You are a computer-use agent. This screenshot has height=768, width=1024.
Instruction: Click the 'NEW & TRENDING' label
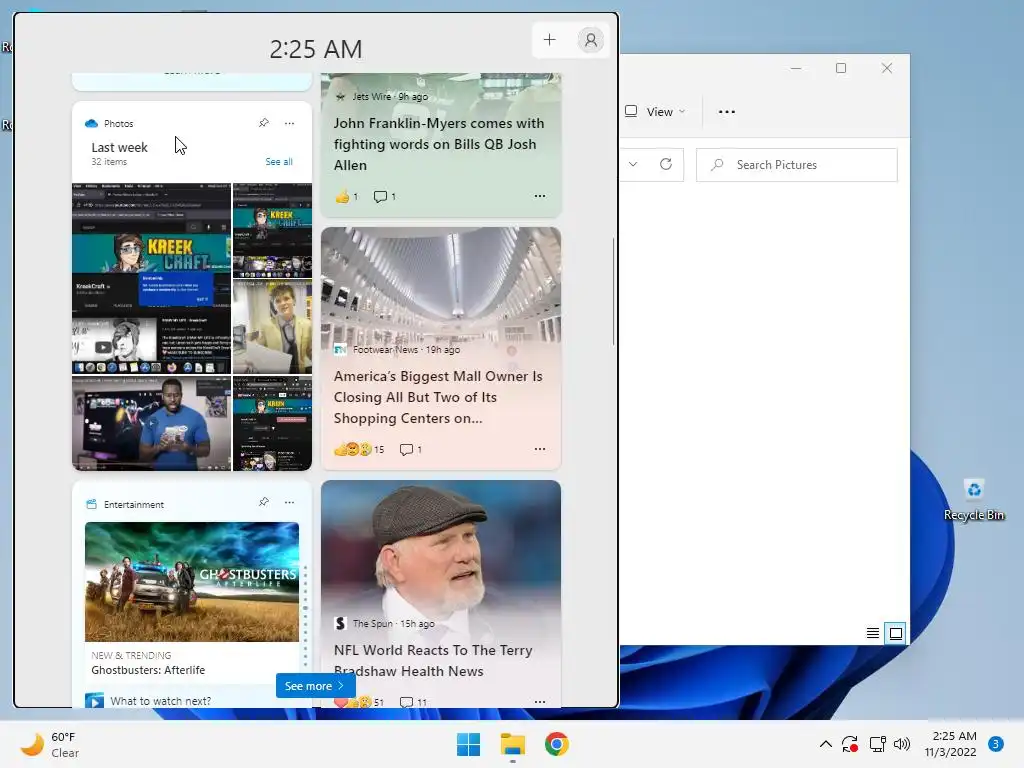point(131,655)
